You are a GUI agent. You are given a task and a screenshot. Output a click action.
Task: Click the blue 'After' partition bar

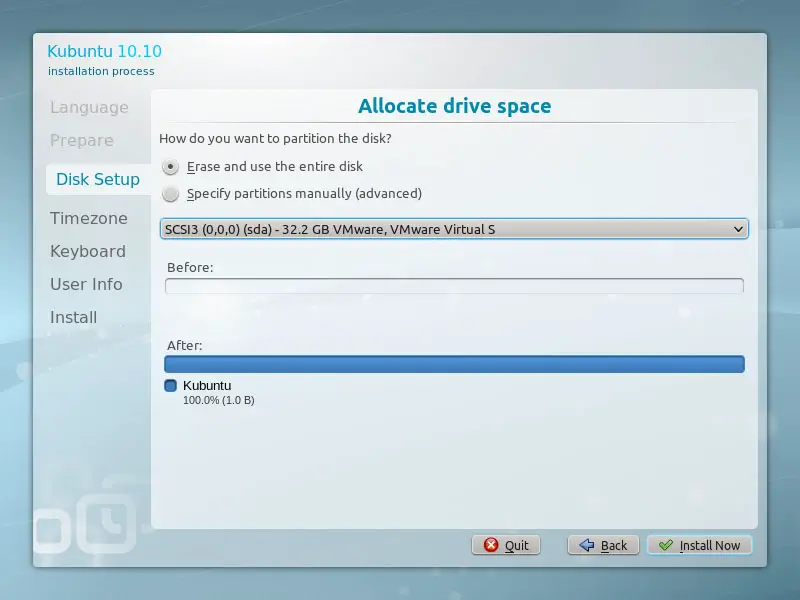pos(454,364)
